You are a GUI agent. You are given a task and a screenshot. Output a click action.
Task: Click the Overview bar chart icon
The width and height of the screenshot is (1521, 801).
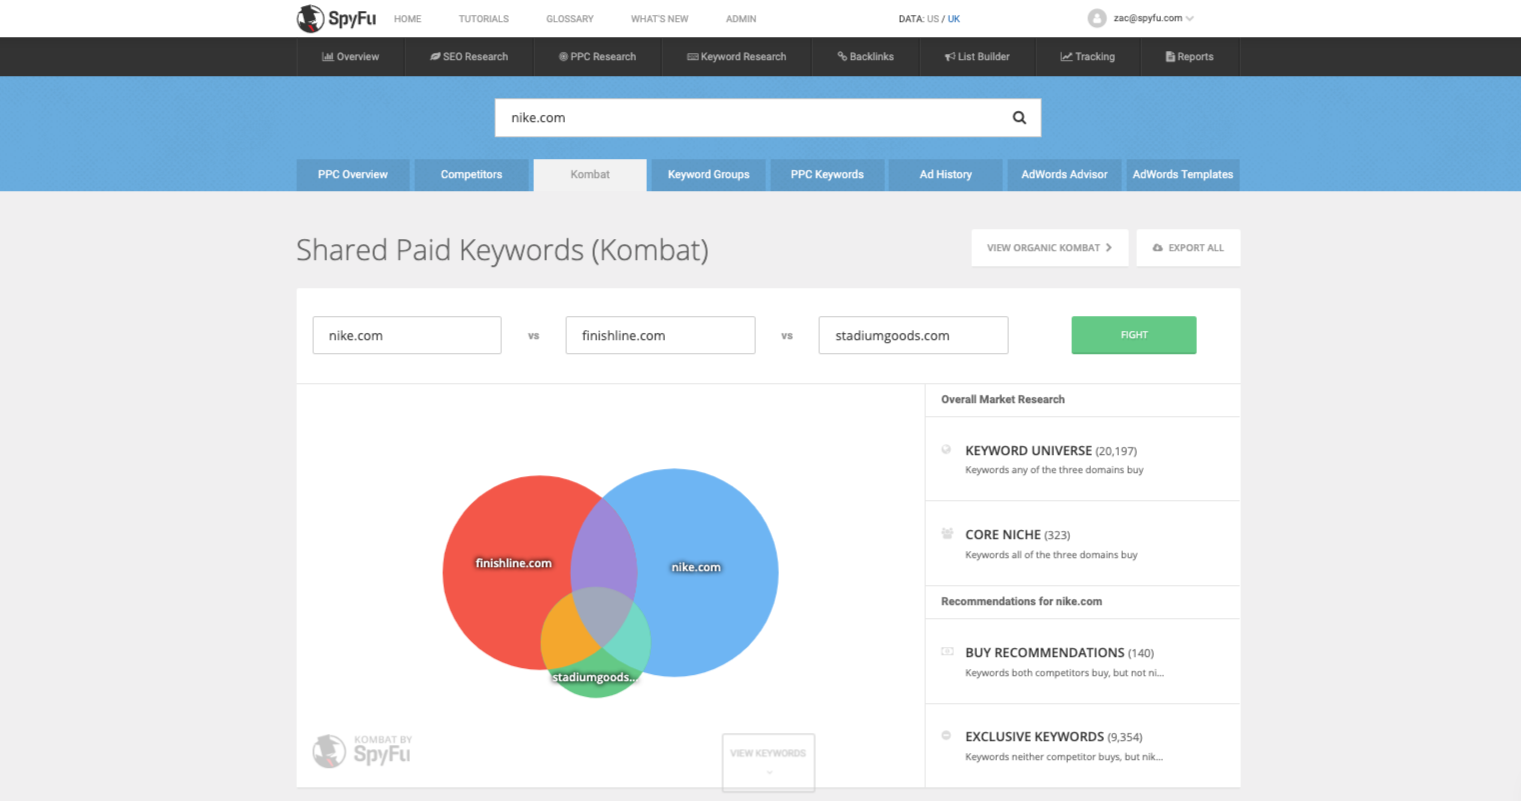(327, 57)
